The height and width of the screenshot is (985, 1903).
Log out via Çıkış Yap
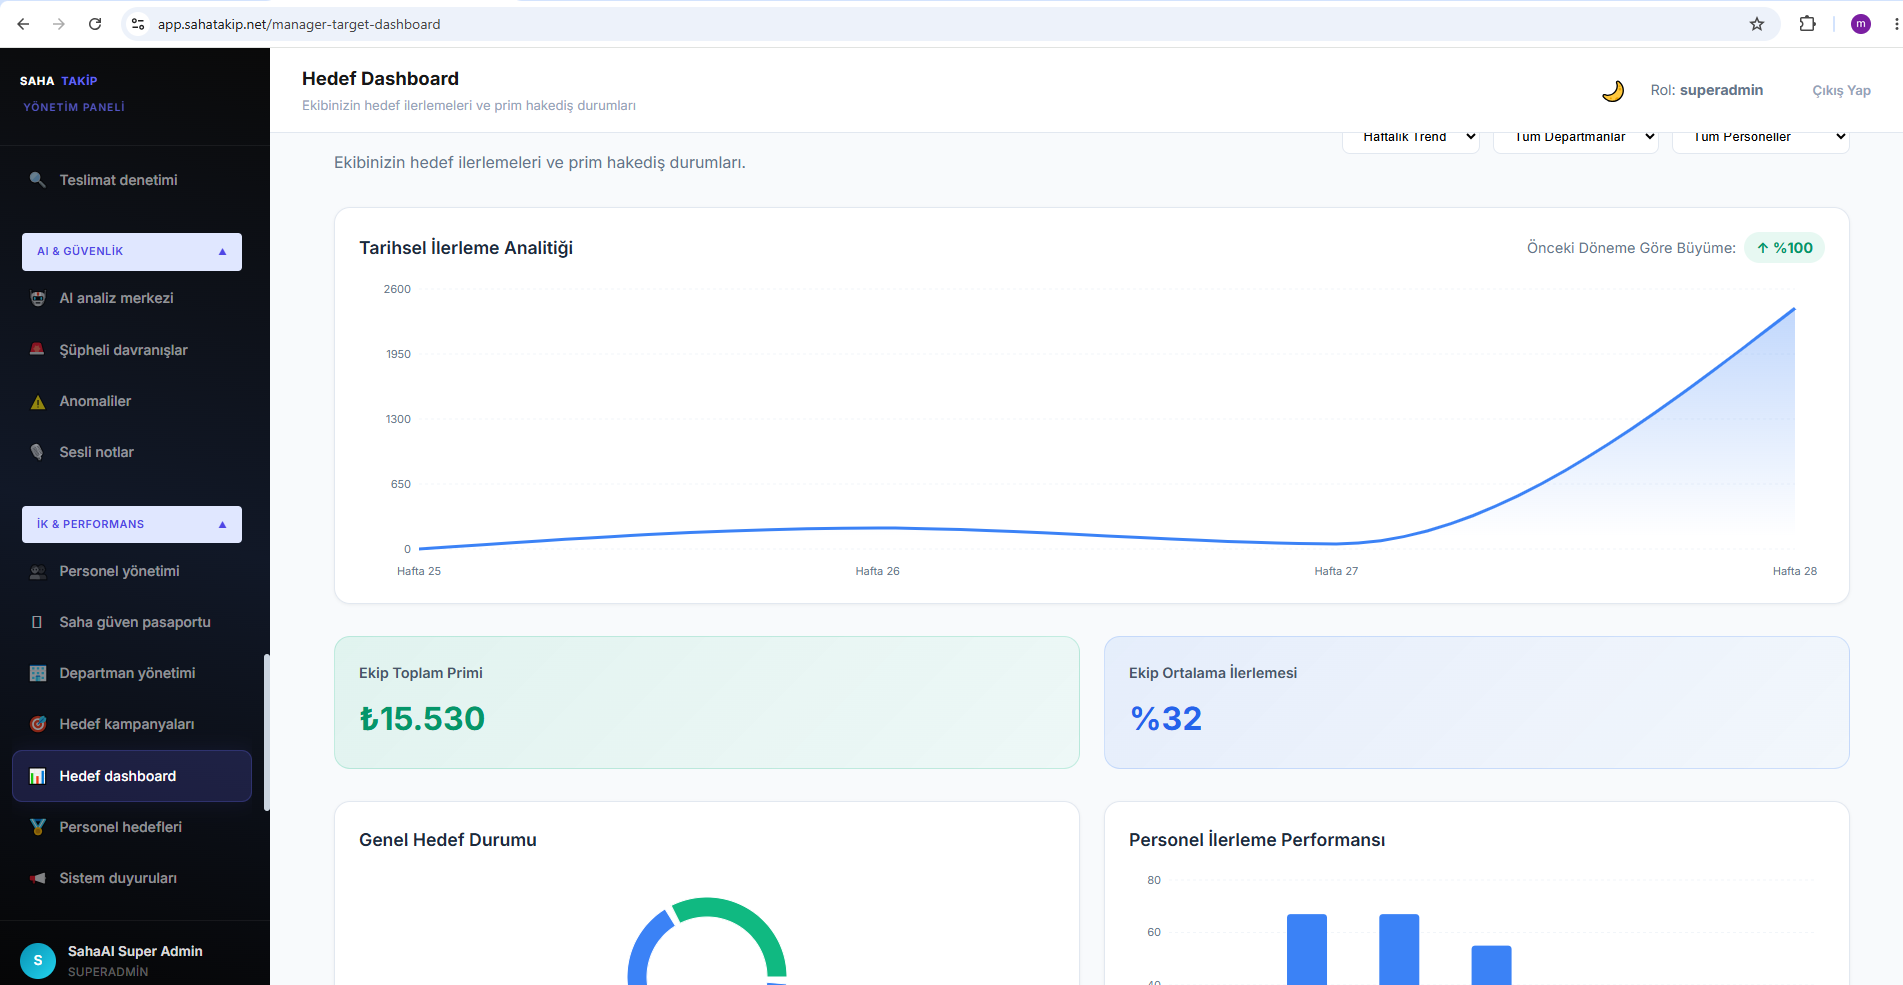(x=1841, y=90)
